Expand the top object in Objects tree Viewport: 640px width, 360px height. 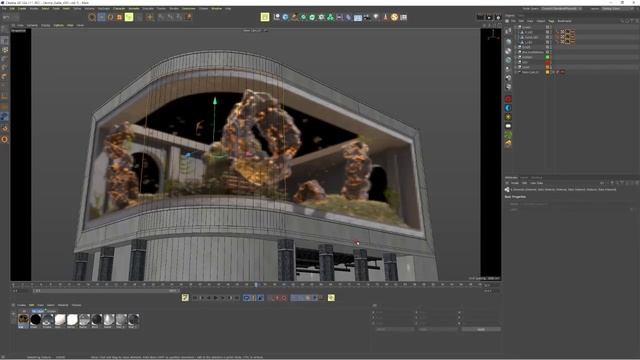[x=516, y=27]
